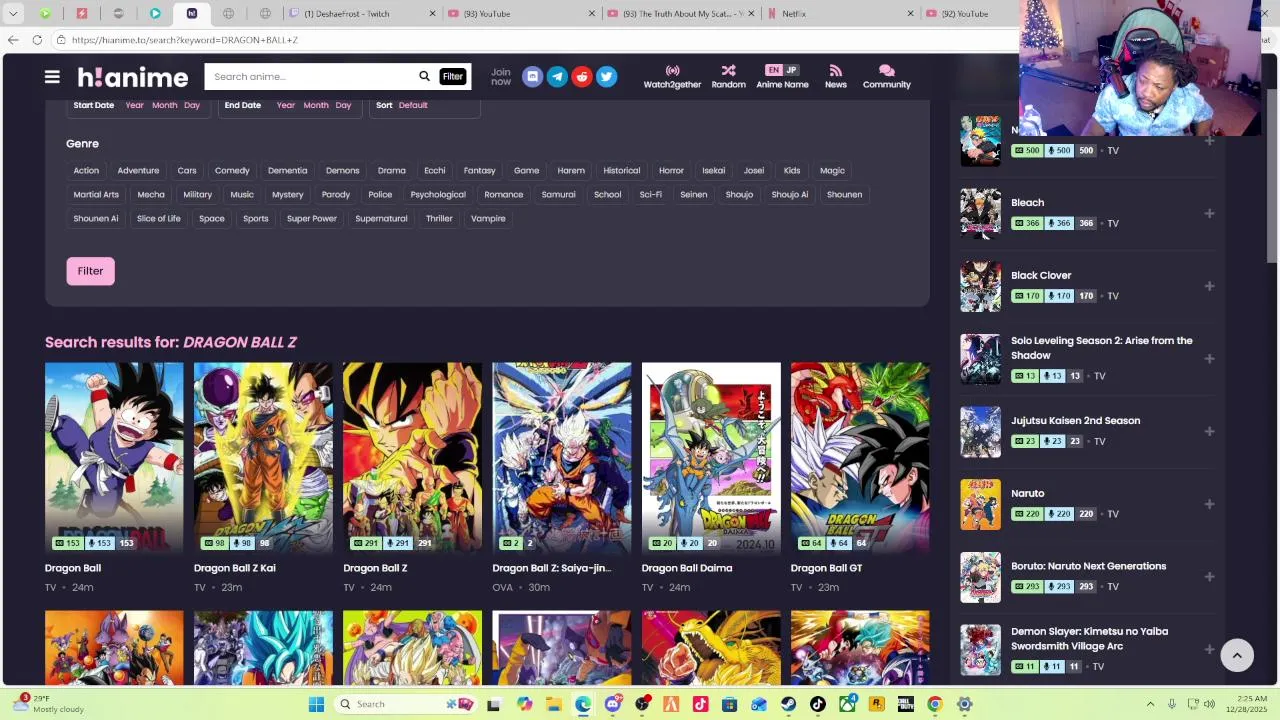Open the Telegram join link icon
Image resolution: width=1280 pixels, height=720 pixels.
pos(557,77)
